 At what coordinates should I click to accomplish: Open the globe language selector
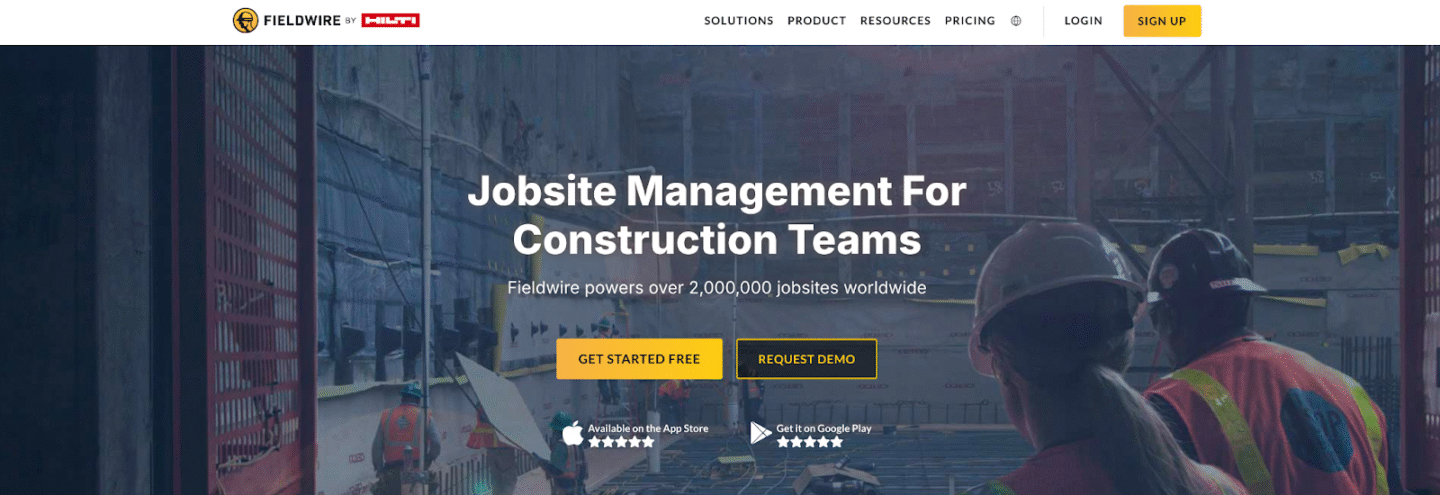click(x=1016, y=21)
